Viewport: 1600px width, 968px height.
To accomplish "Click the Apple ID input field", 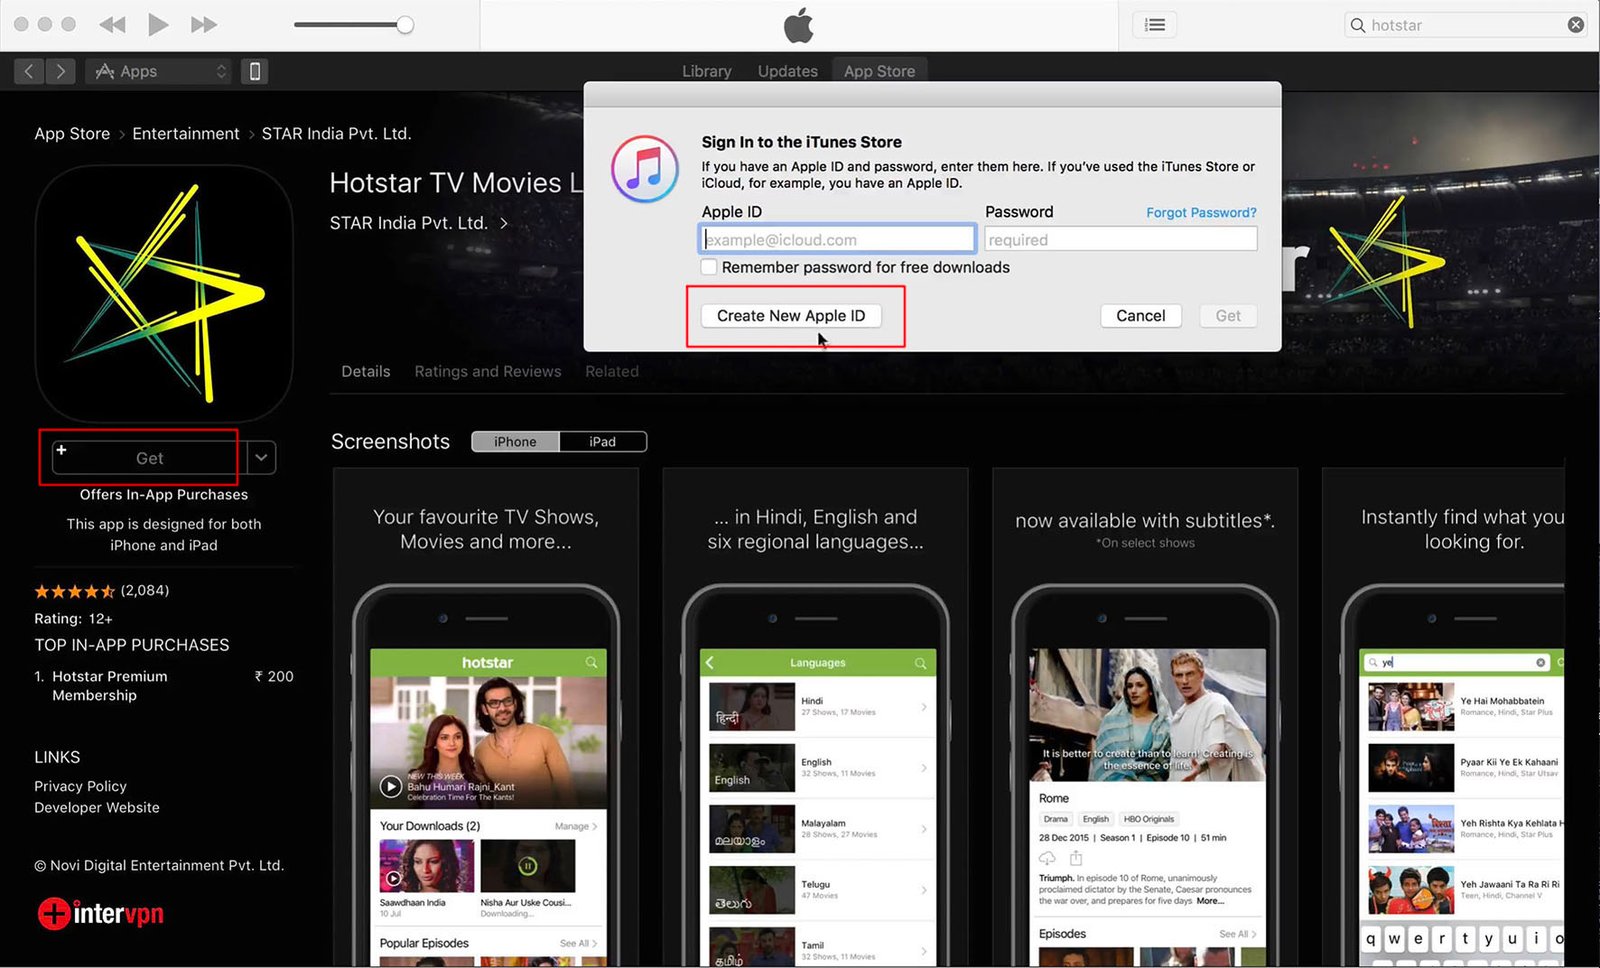I will [x=837, y=239].
